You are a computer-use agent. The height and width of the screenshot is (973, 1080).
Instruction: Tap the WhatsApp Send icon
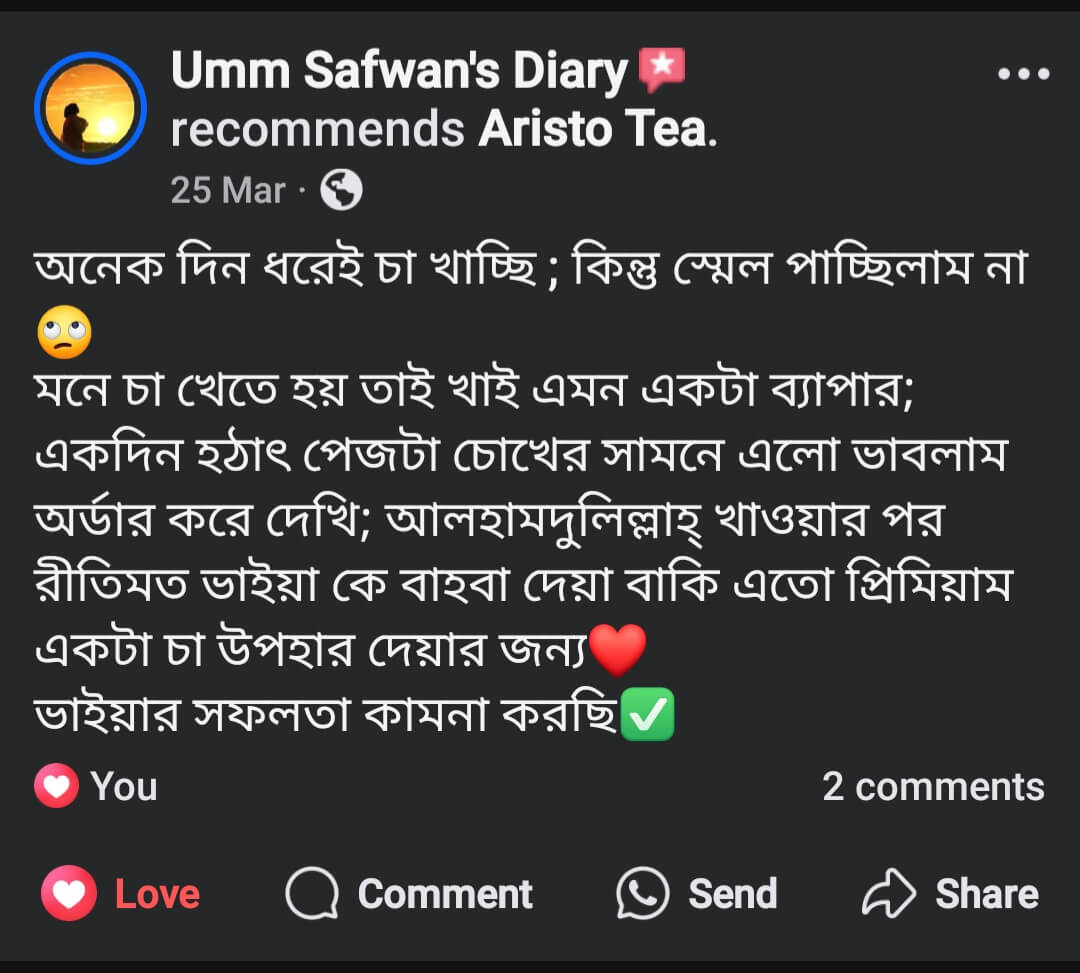(643, 893)
